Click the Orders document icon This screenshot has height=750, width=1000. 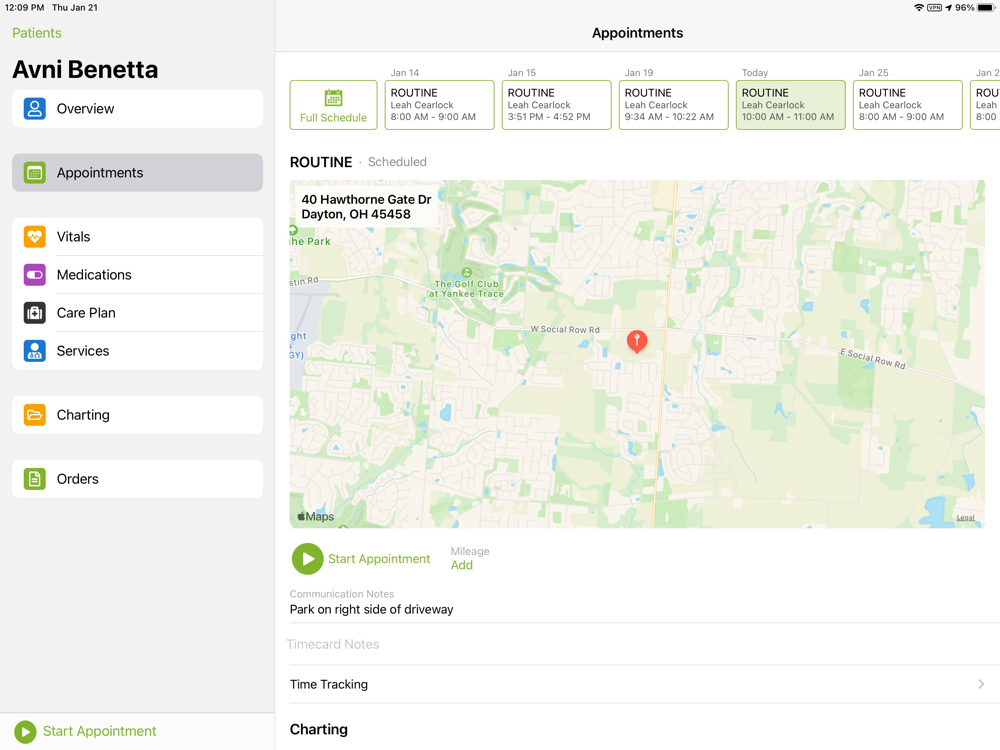click(x=34, y=479)
